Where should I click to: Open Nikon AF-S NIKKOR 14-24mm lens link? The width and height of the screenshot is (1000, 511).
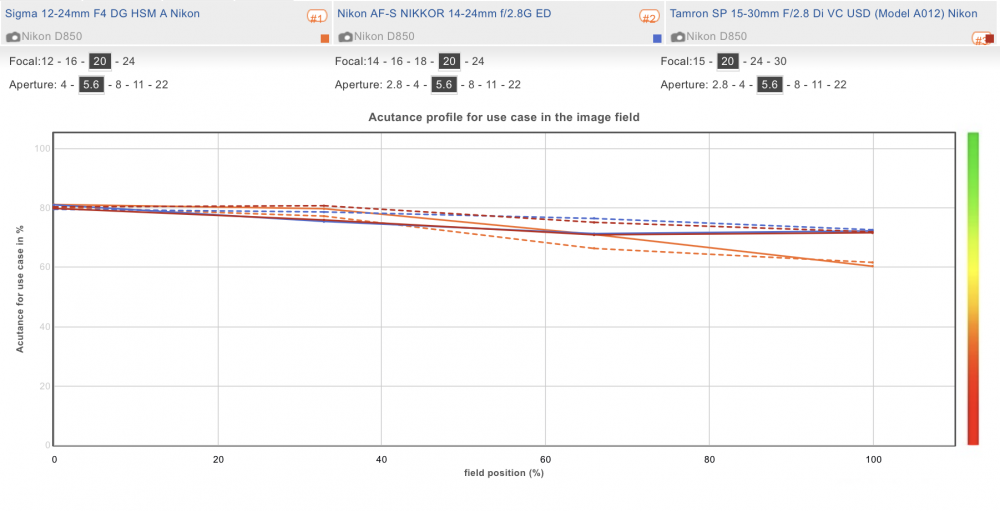tap(444, 13)
